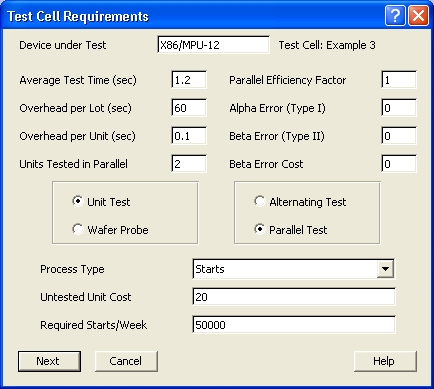Click the 'Required Starts/Week' label

[94, 325]
